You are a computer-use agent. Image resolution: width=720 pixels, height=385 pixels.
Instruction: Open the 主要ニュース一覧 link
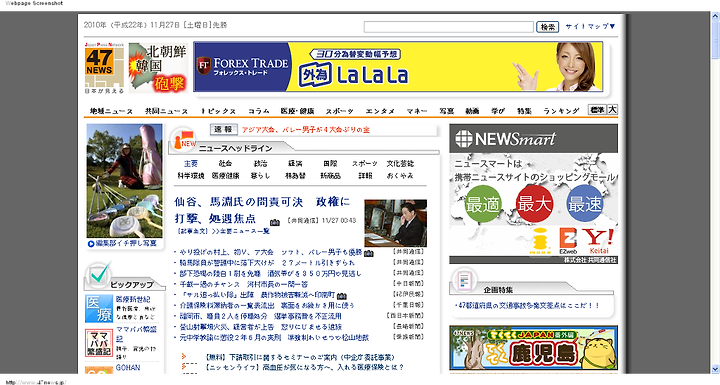[245, 231]
